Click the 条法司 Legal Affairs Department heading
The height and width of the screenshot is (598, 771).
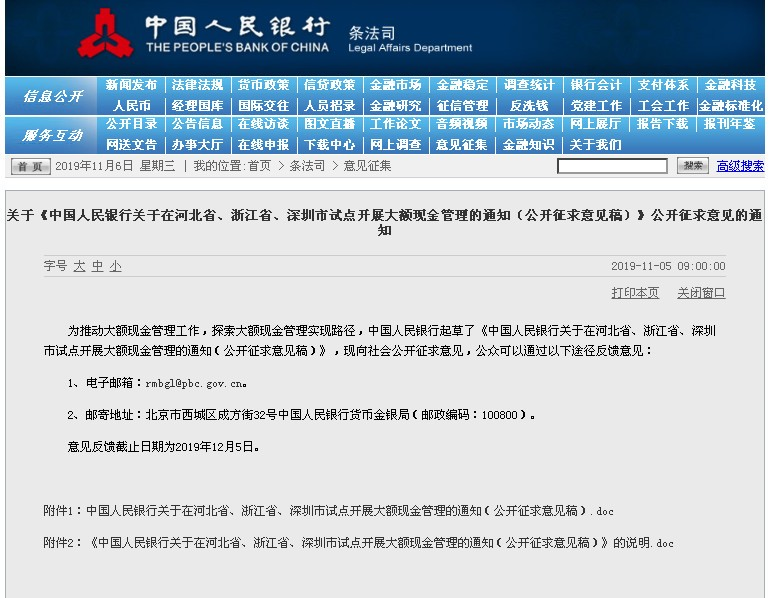(x=410, y=39)
